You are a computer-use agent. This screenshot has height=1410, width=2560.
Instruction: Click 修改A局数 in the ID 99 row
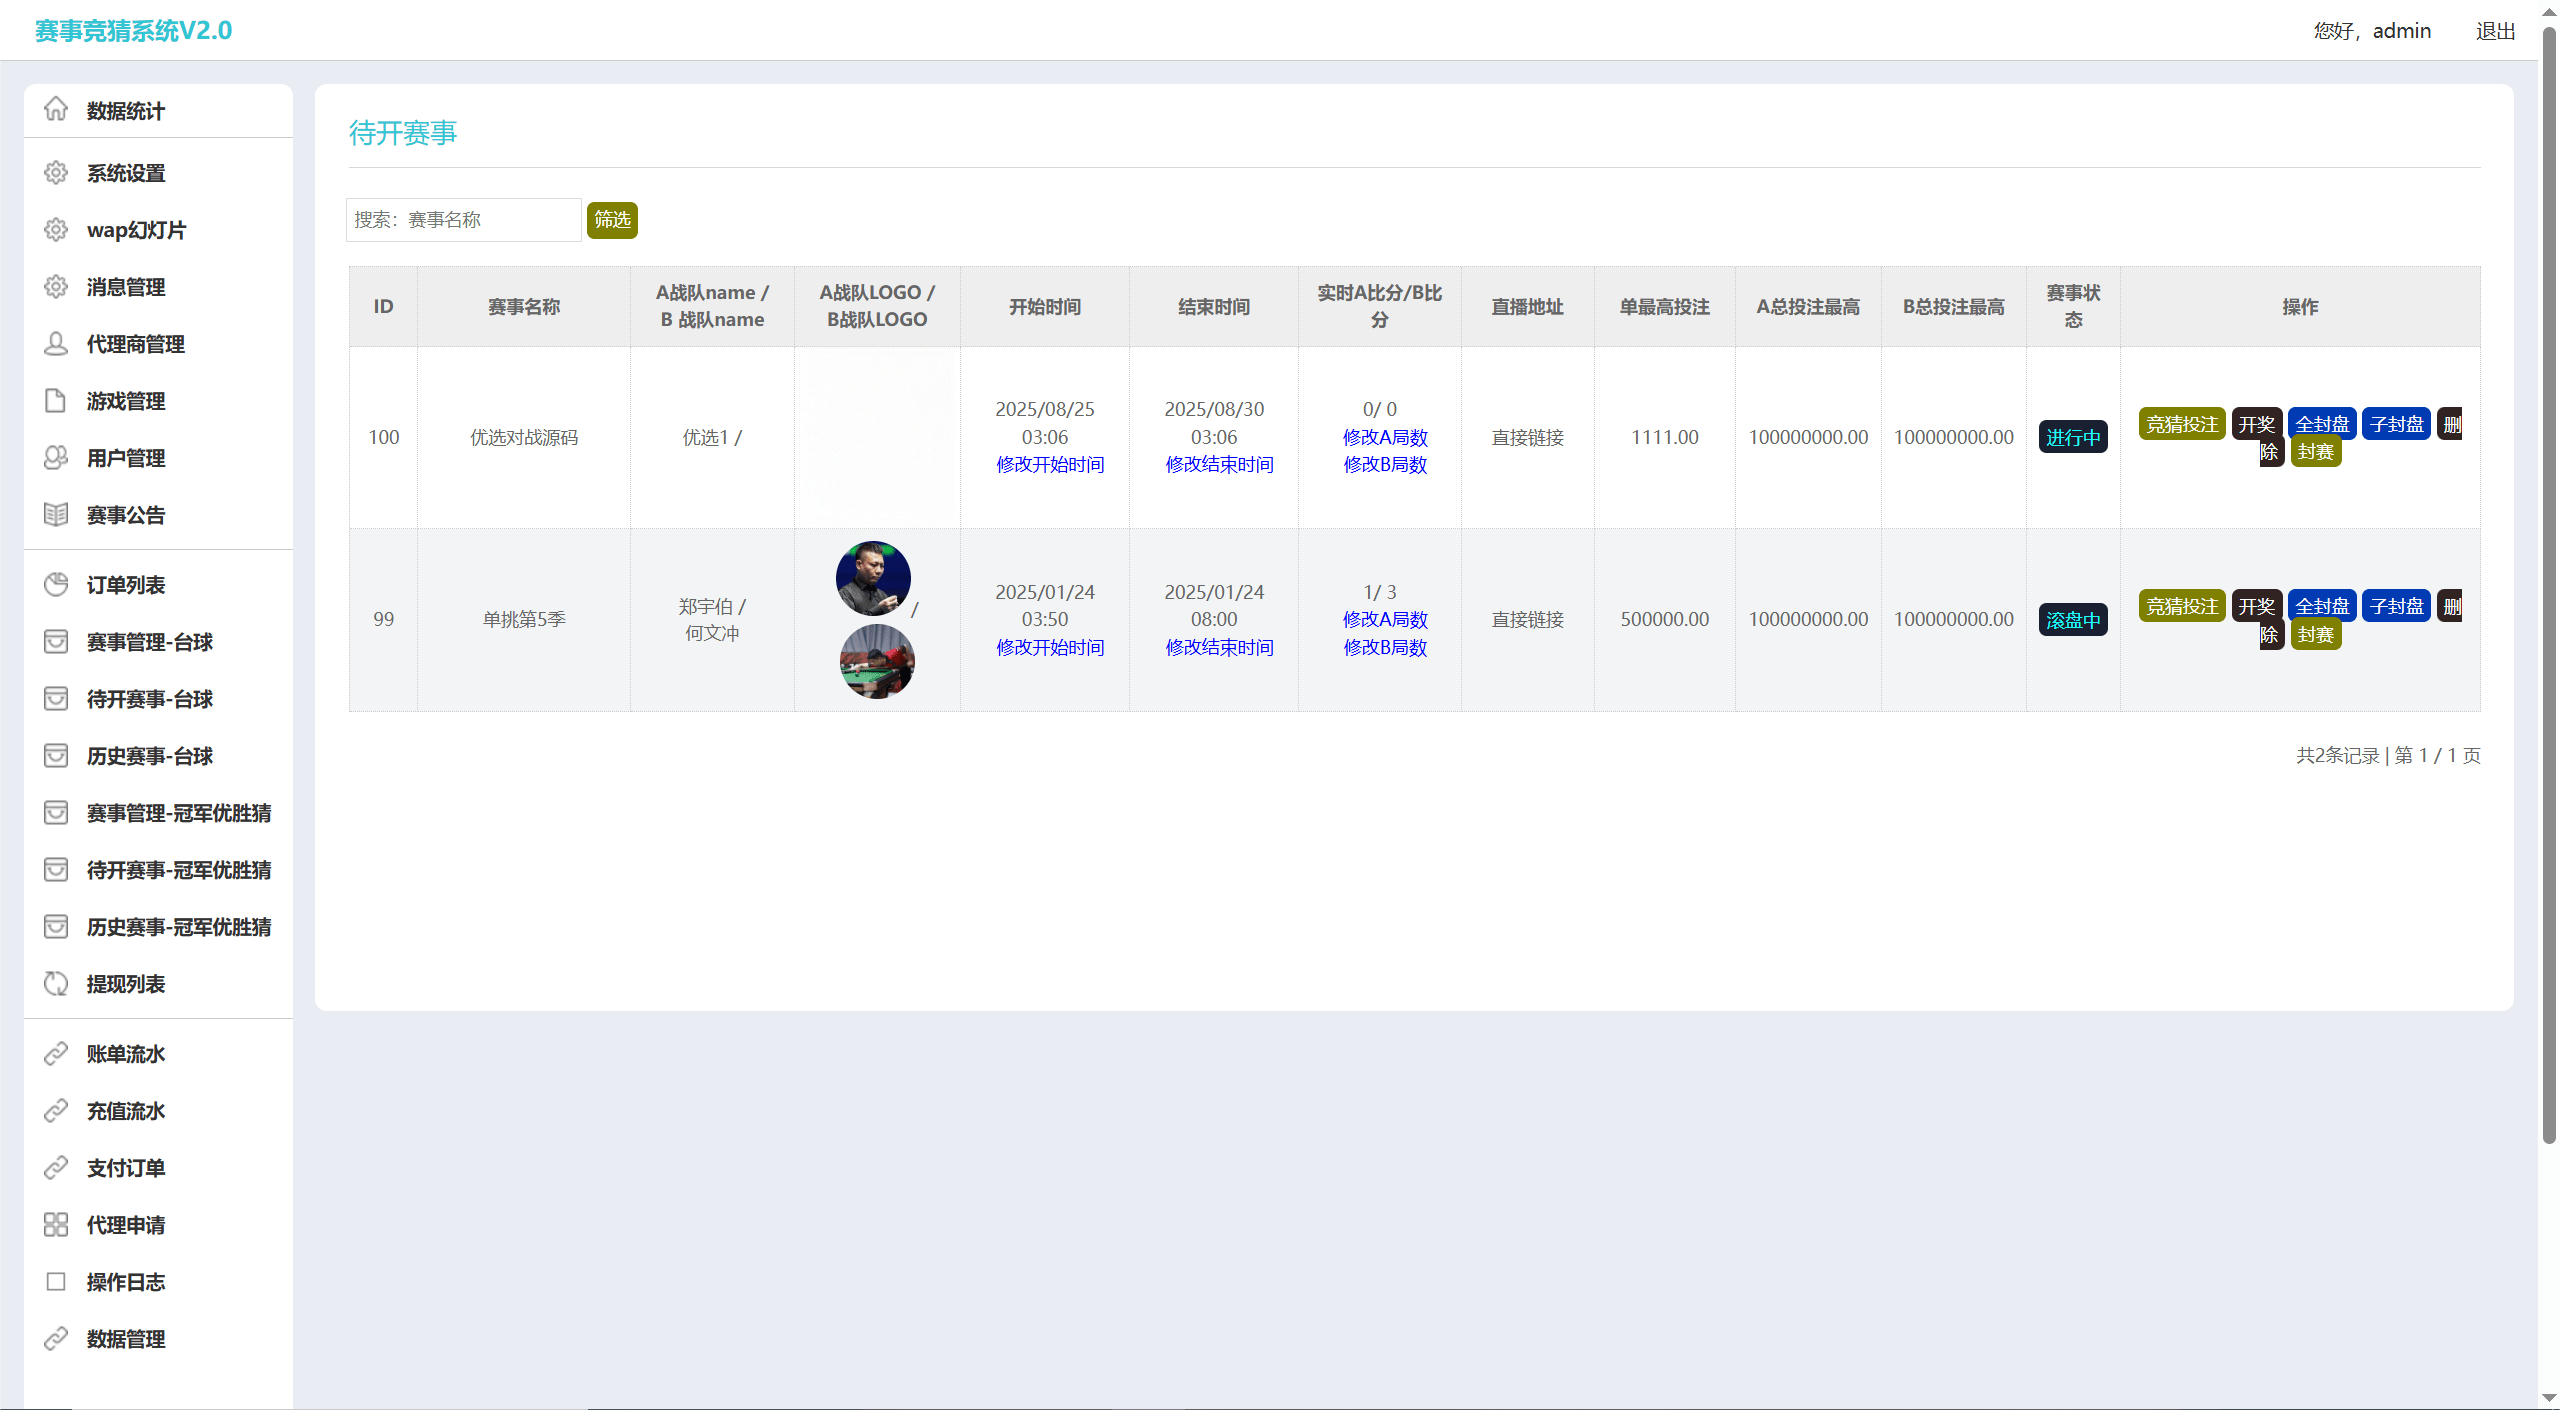click(1384, 620)
